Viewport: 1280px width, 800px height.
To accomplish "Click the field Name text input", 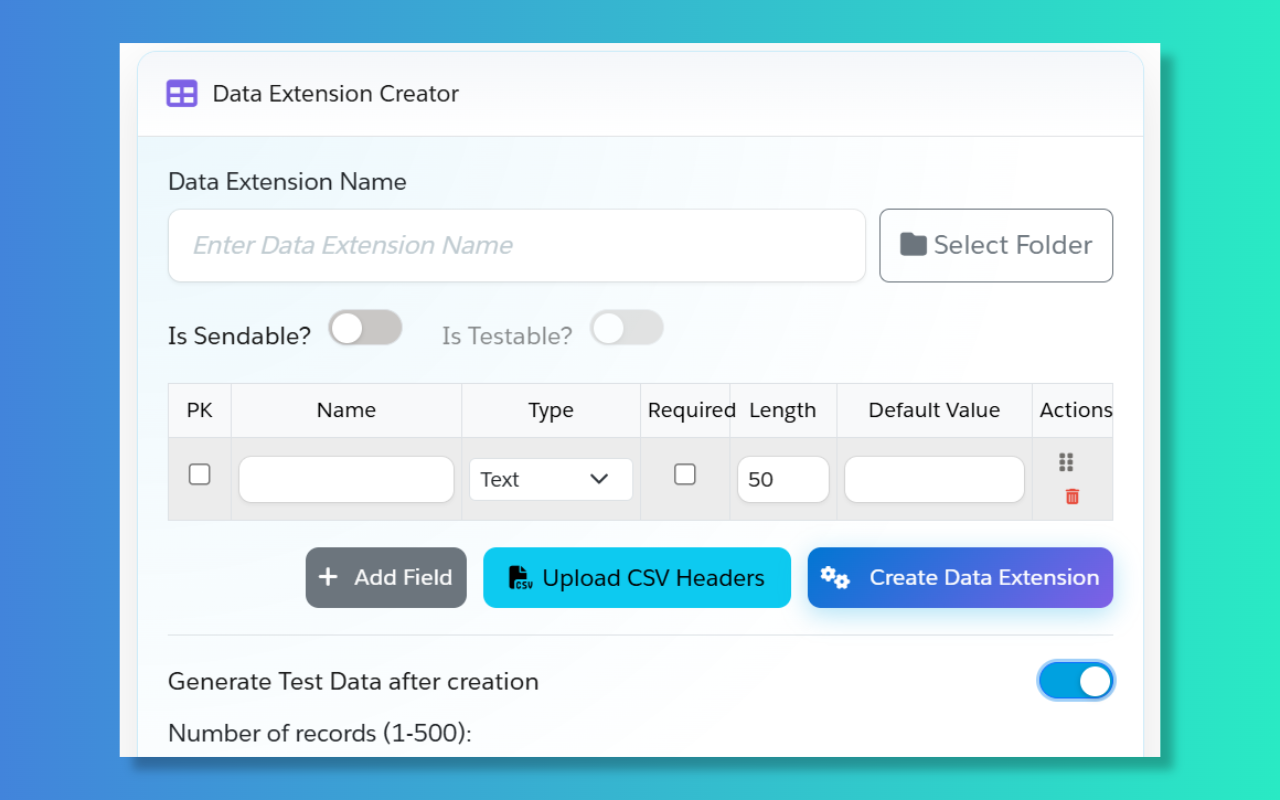I will coord(346,479).
